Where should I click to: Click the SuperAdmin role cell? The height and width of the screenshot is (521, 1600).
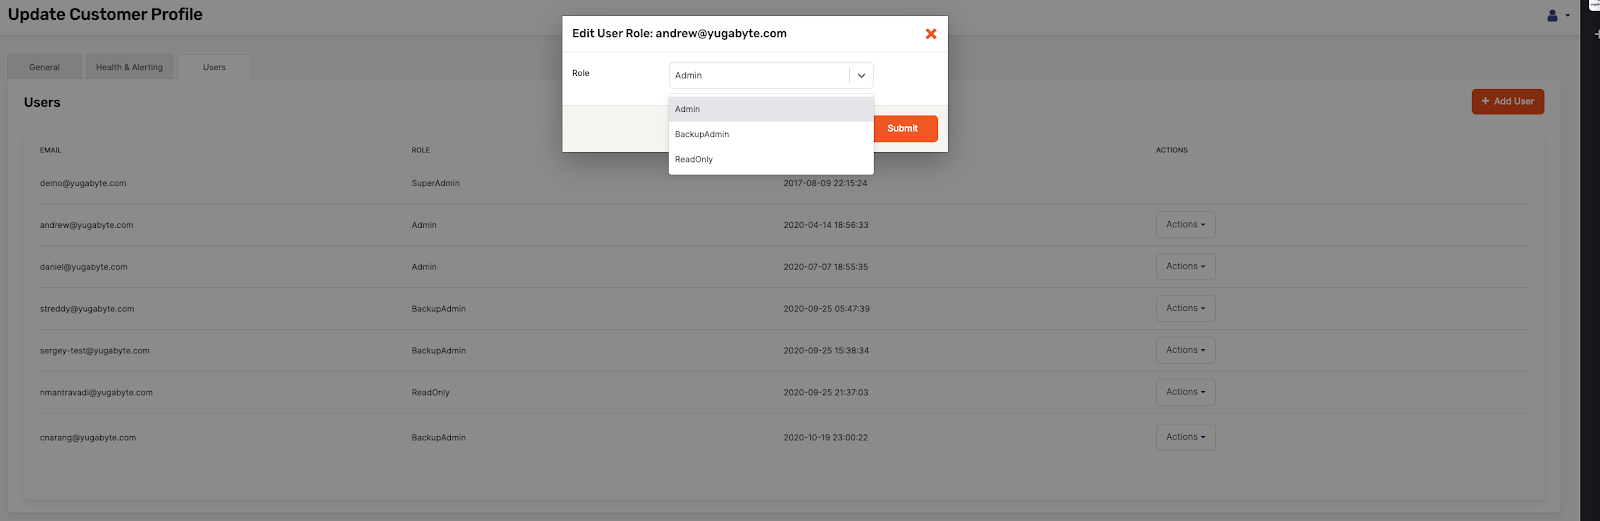[x=436, y=183]
